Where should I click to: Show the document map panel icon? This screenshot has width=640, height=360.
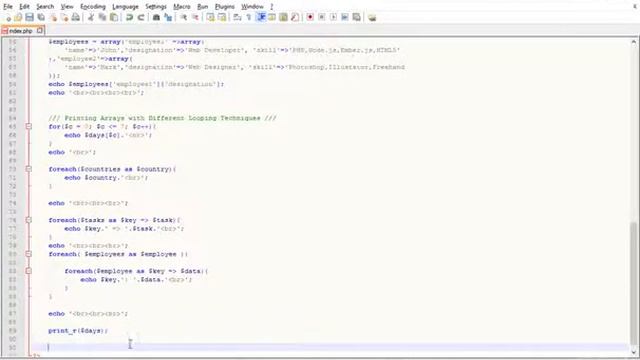(x=283, y=17)
